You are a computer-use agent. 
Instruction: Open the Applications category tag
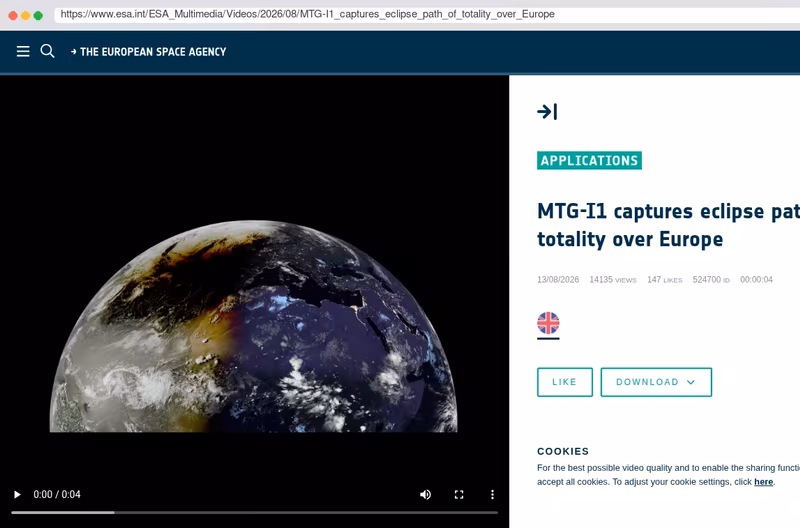coord(589,161)
